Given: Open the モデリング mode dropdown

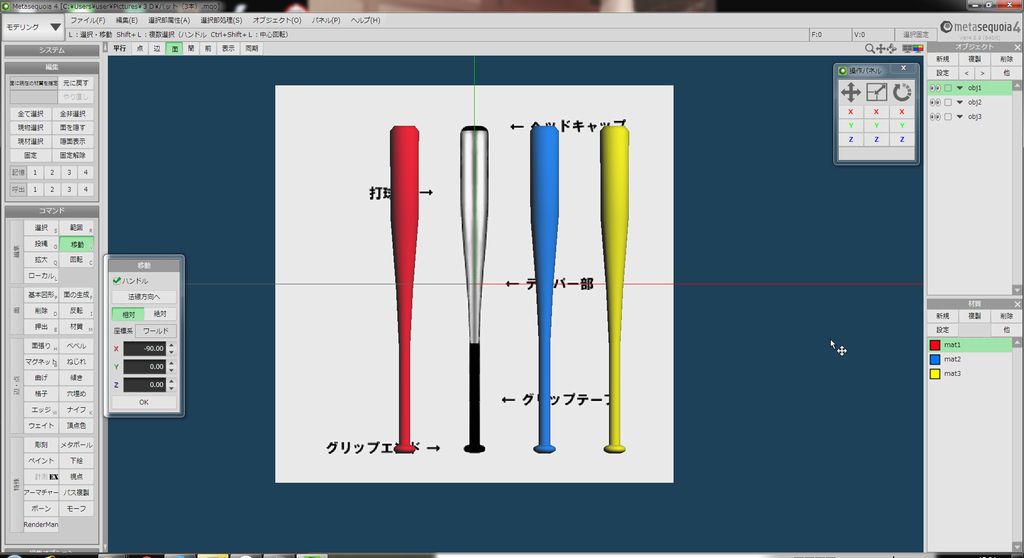Looking at the screenshot, I should point(33,27).
